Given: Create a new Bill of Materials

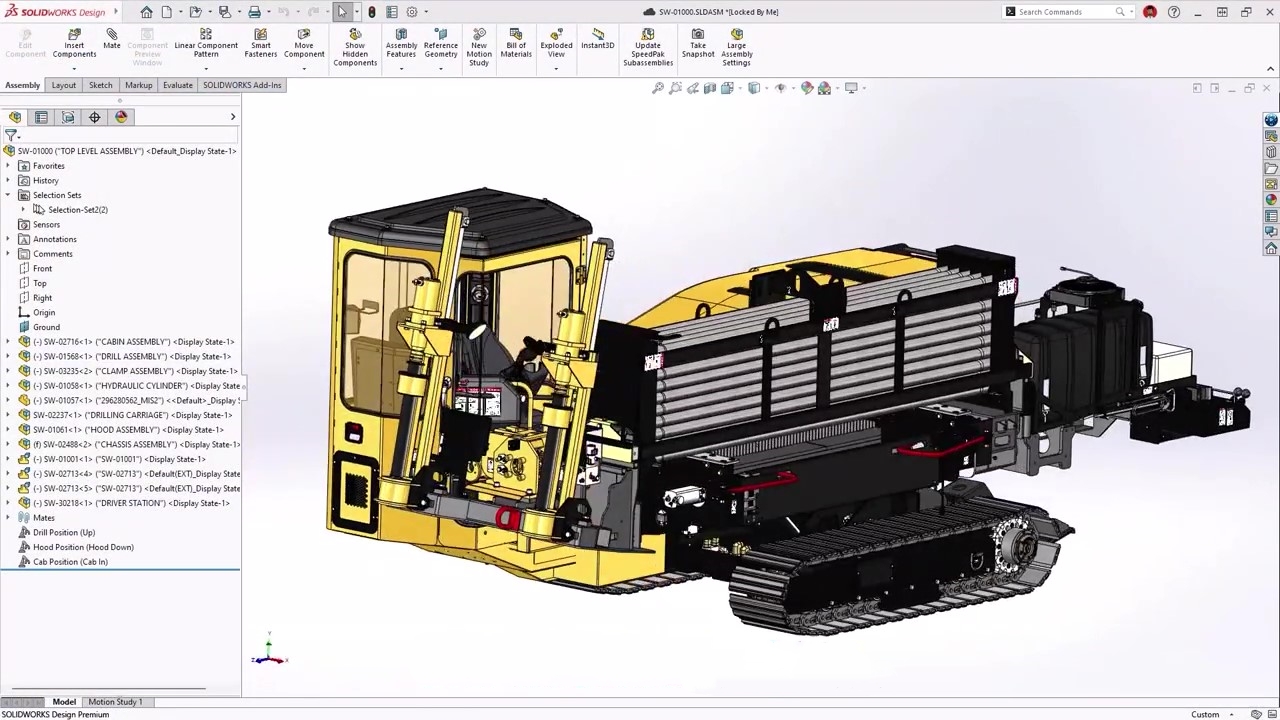Looking at the screenshot, I should (x=515, y=44).
